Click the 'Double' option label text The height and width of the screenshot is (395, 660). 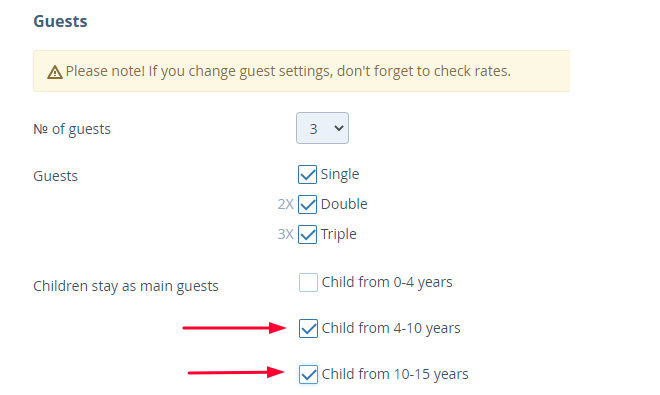[344, 204]
